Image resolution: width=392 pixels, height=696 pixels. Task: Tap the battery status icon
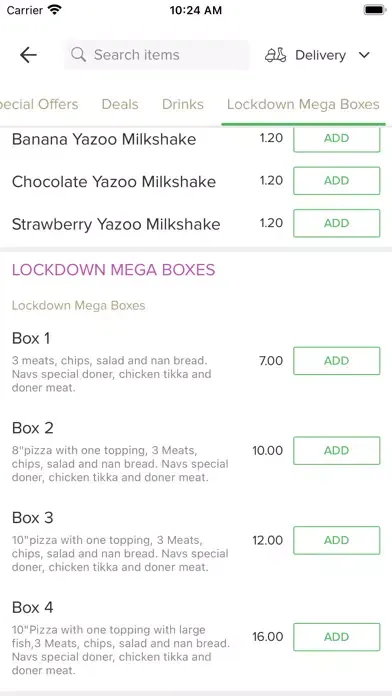click(375, 10)
